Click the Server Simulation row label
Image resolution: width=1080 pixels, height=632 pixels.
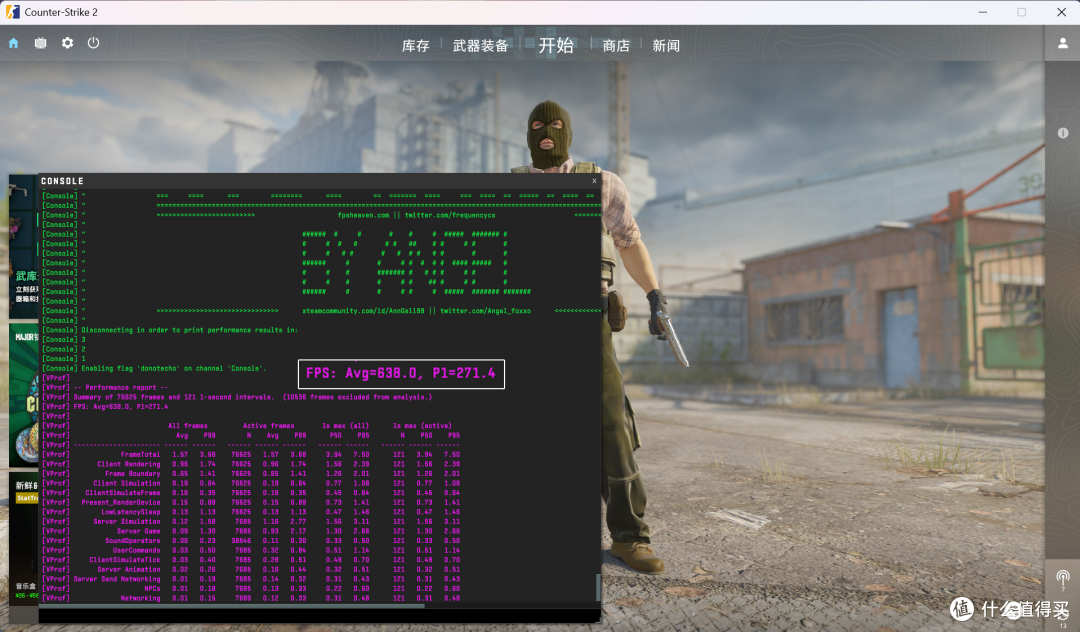127,522
